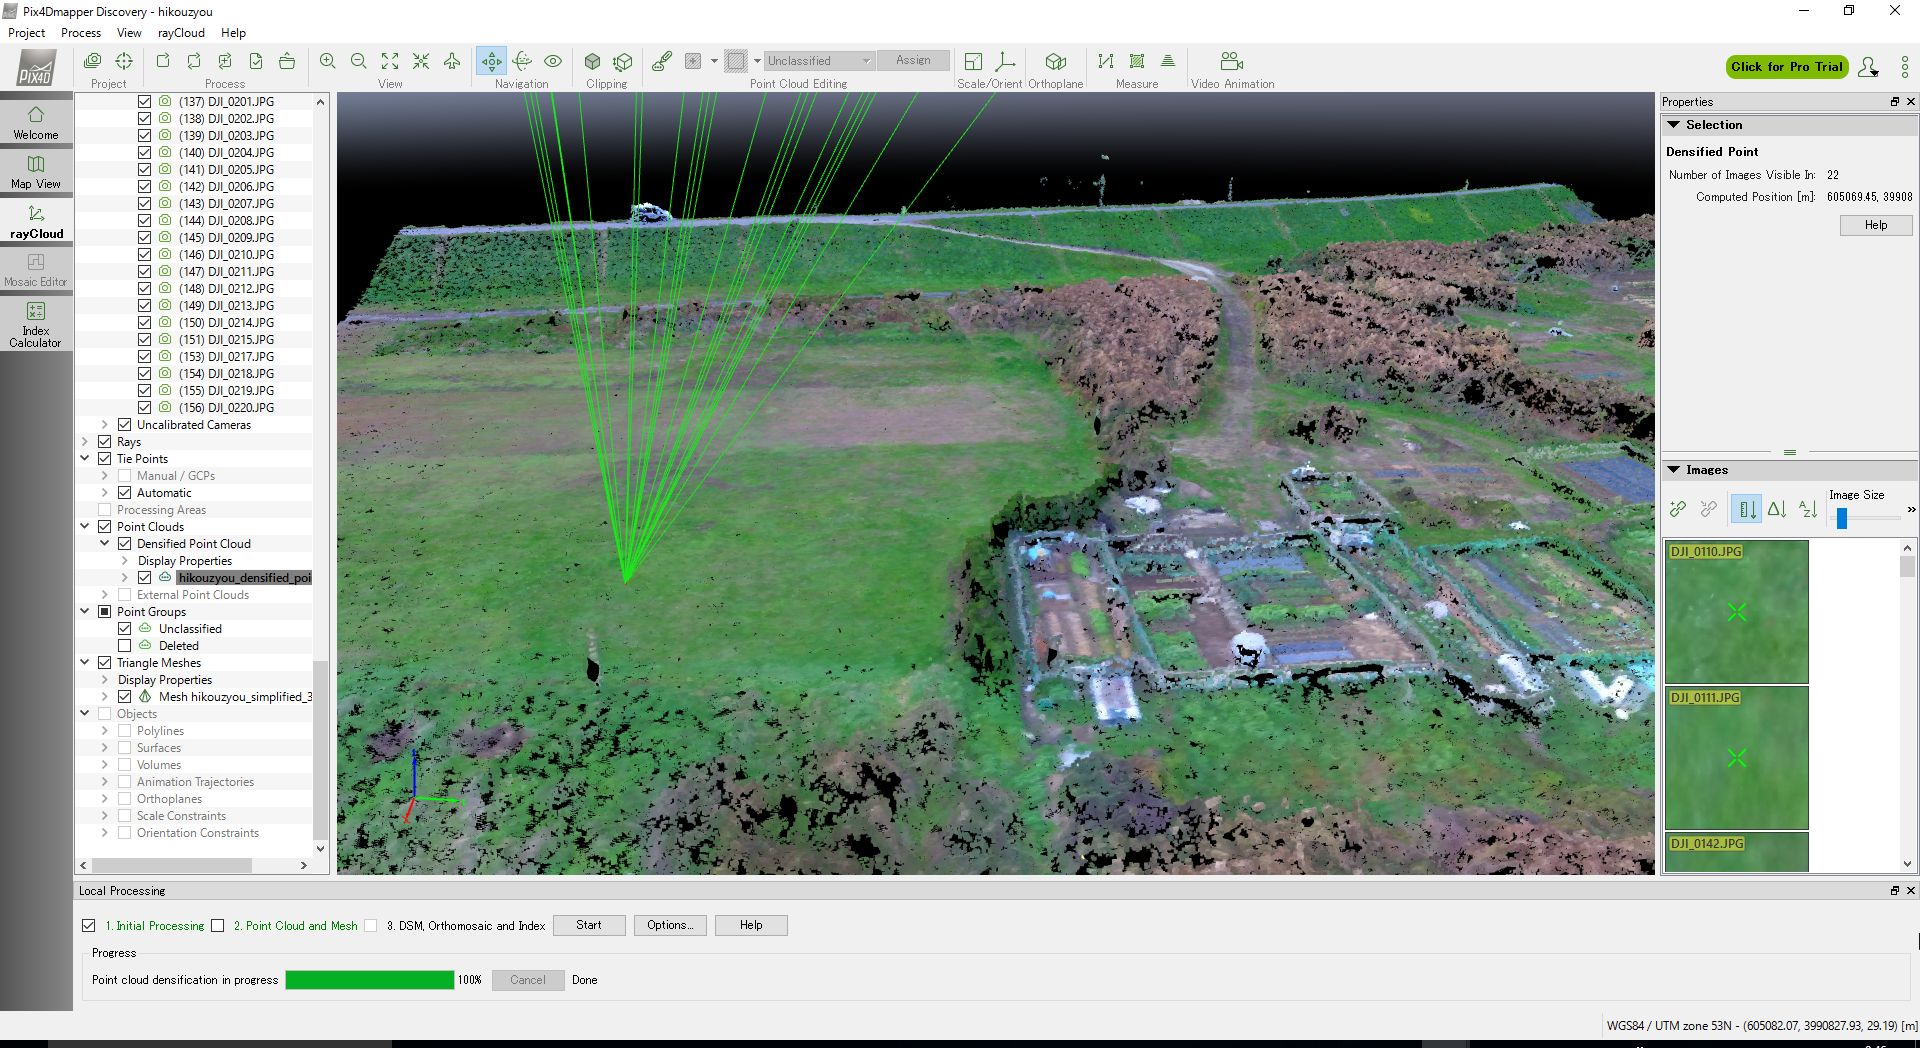
Task: Toggle the 2. Point Cloud and Mesh checkbox
Action: pos(217,925)
